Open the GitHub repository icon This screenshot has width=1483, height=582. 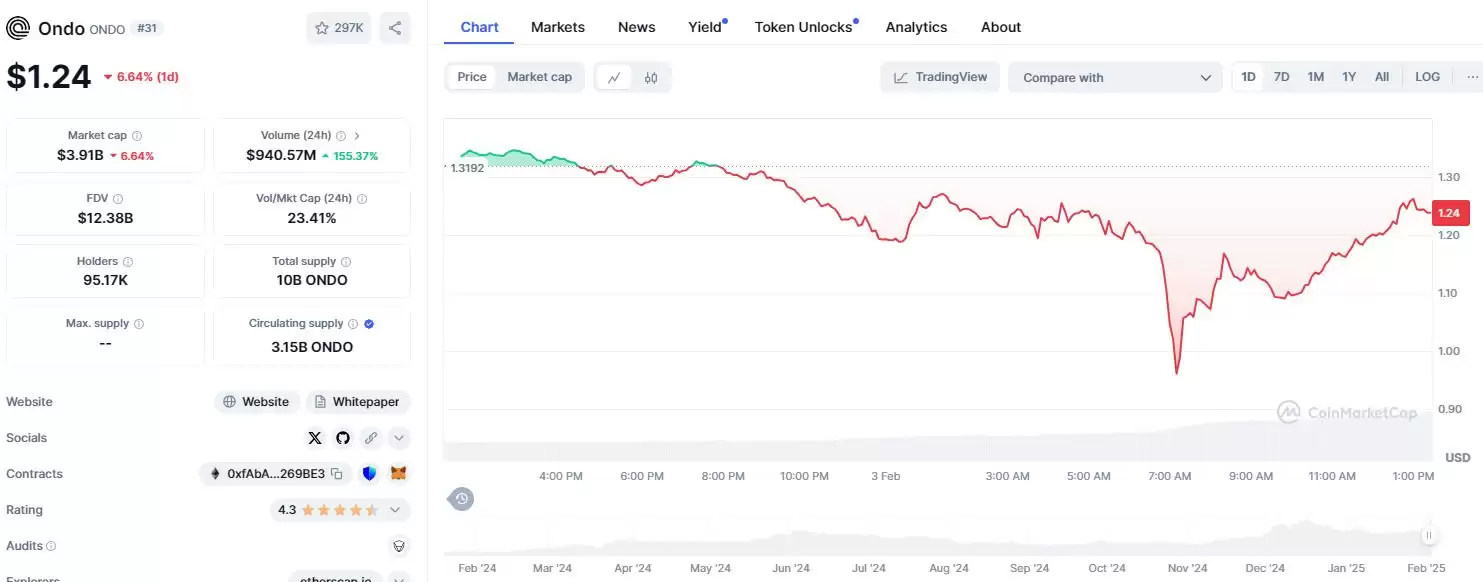pyautogui.click(x=343, y=438)
